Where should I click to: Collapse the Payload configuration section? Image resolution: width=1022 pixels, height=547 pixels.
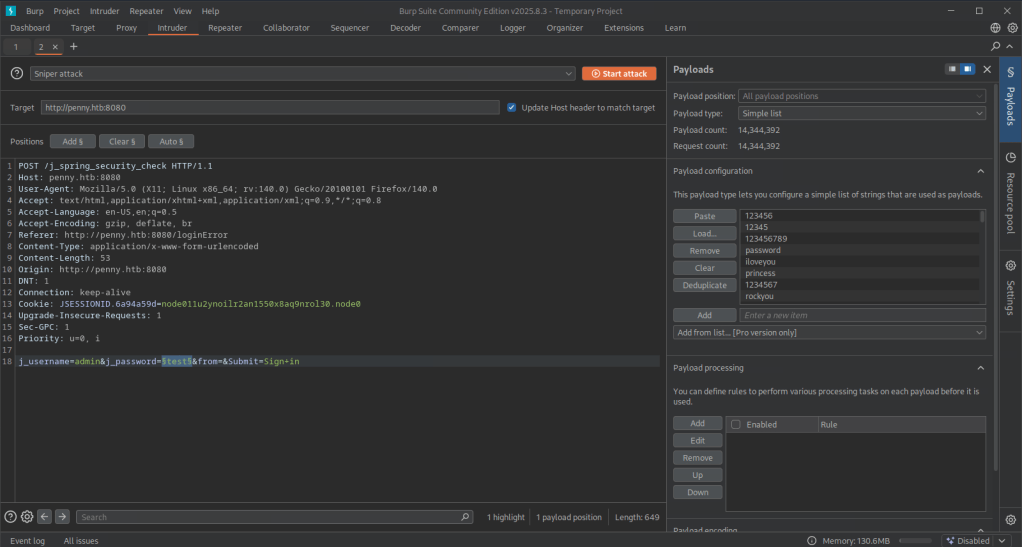(980, 171)
